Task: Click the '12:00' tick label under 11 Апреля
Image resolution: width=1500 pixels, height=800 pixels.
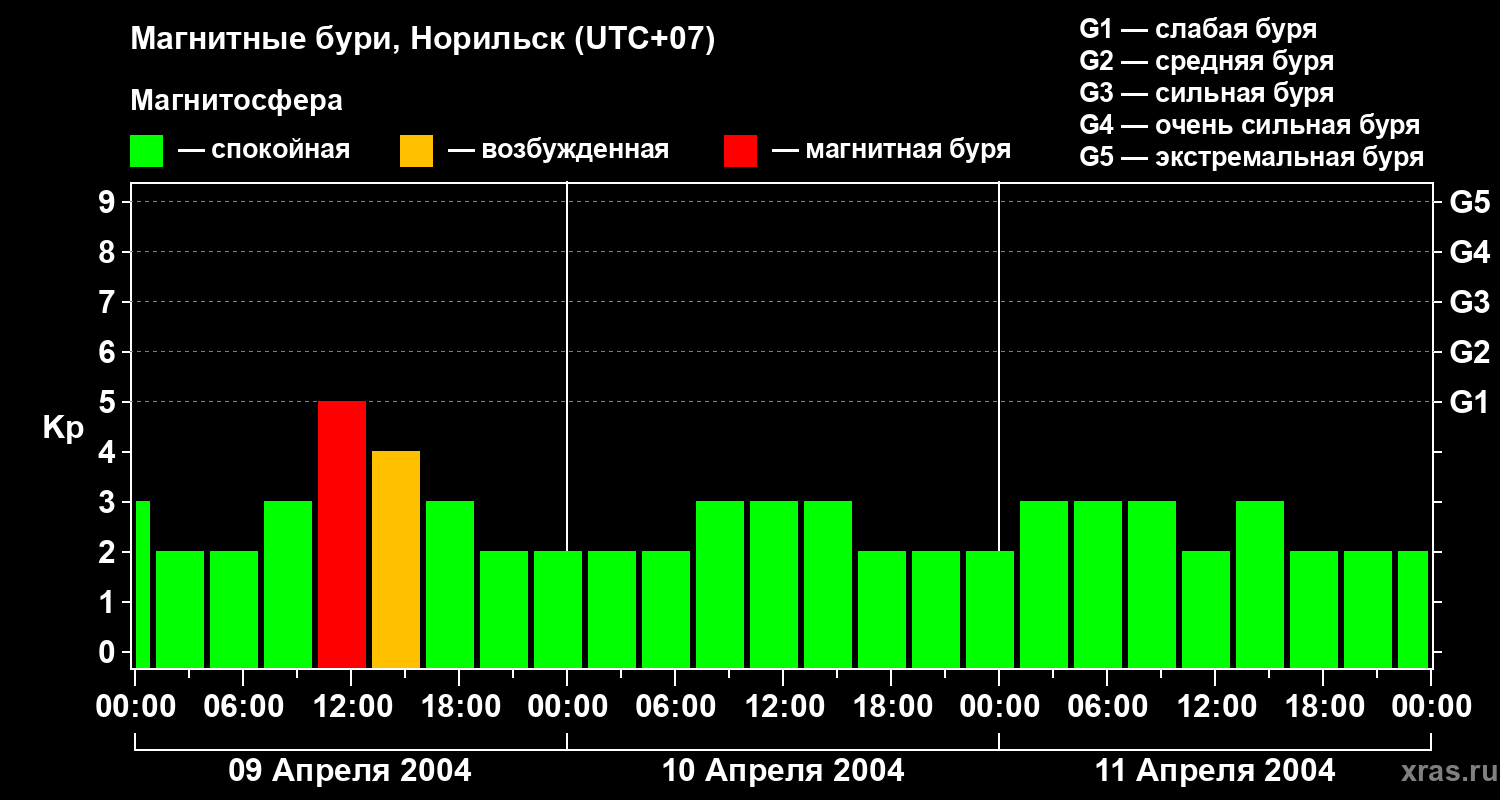Action: click(x=1215, y=707)
